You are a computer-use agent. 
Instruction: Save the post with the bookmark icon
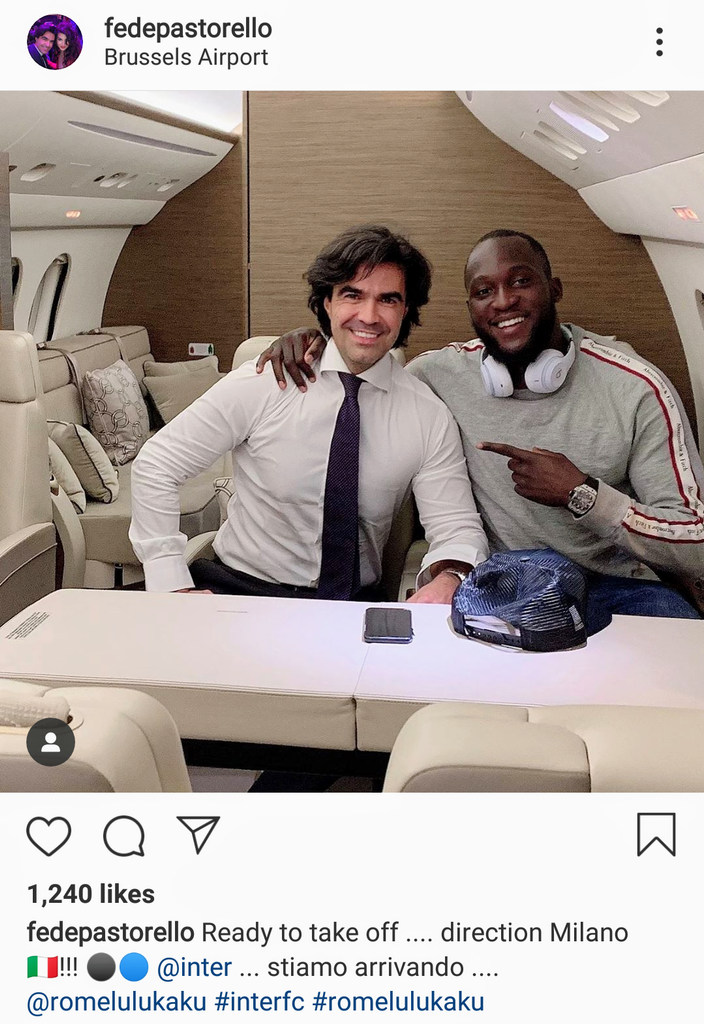[656, 835]
